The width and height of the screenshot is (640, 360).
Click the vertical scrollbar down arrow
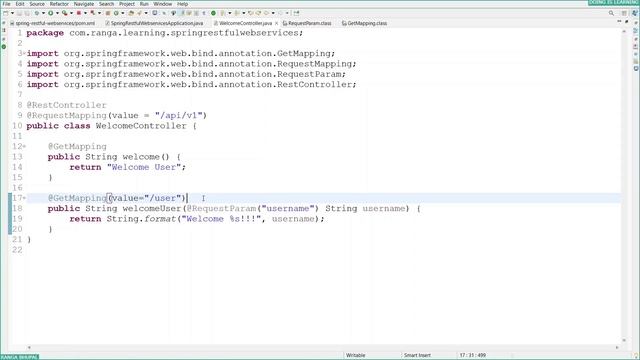pyautogui.click(x=624, y=340)
